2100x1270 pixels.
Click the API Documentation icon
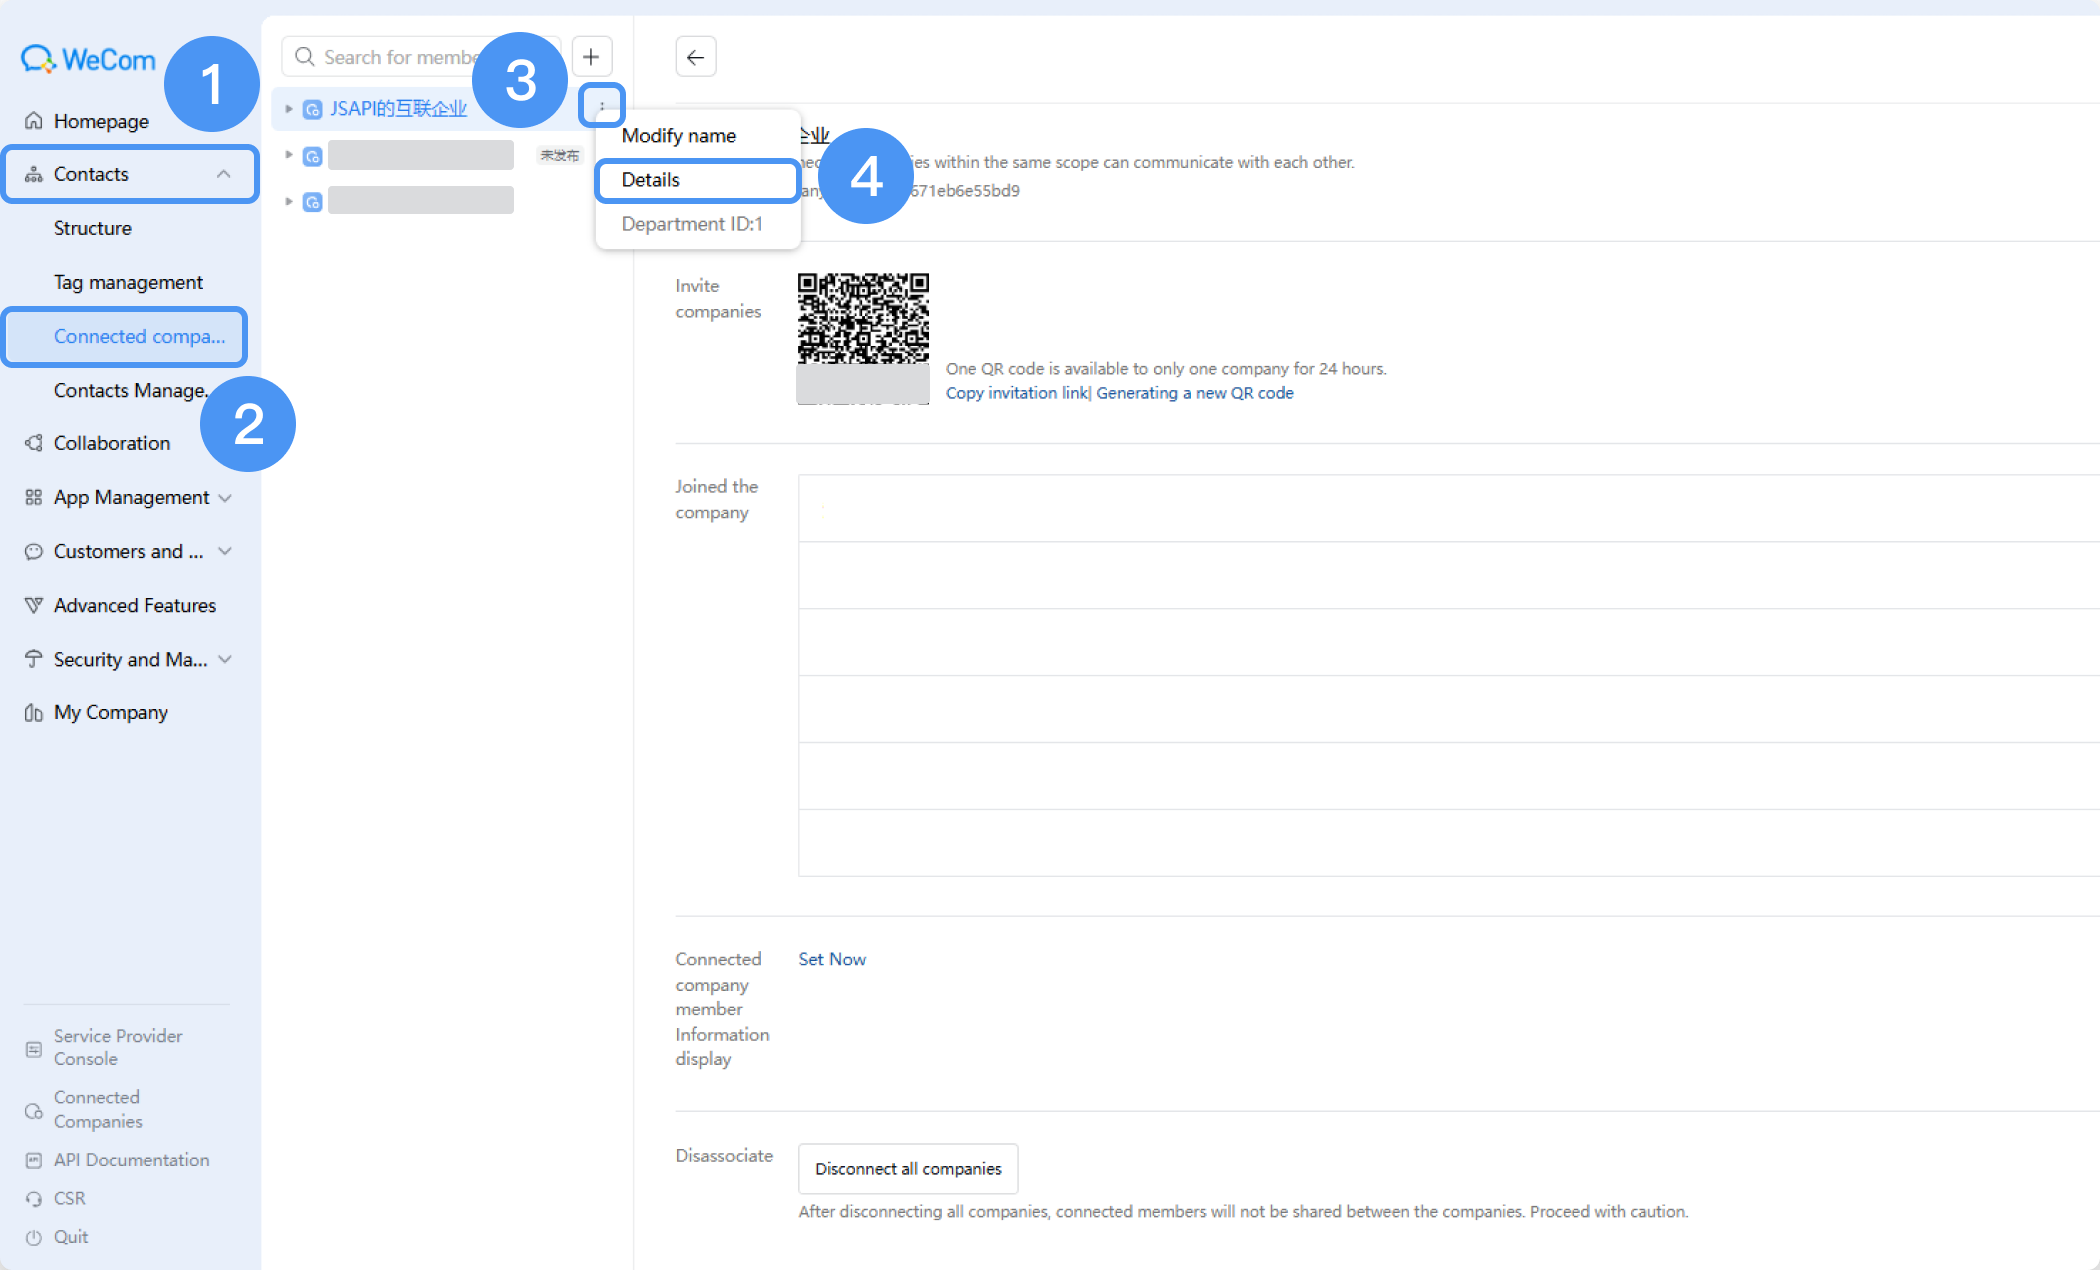pos(34,1160)
